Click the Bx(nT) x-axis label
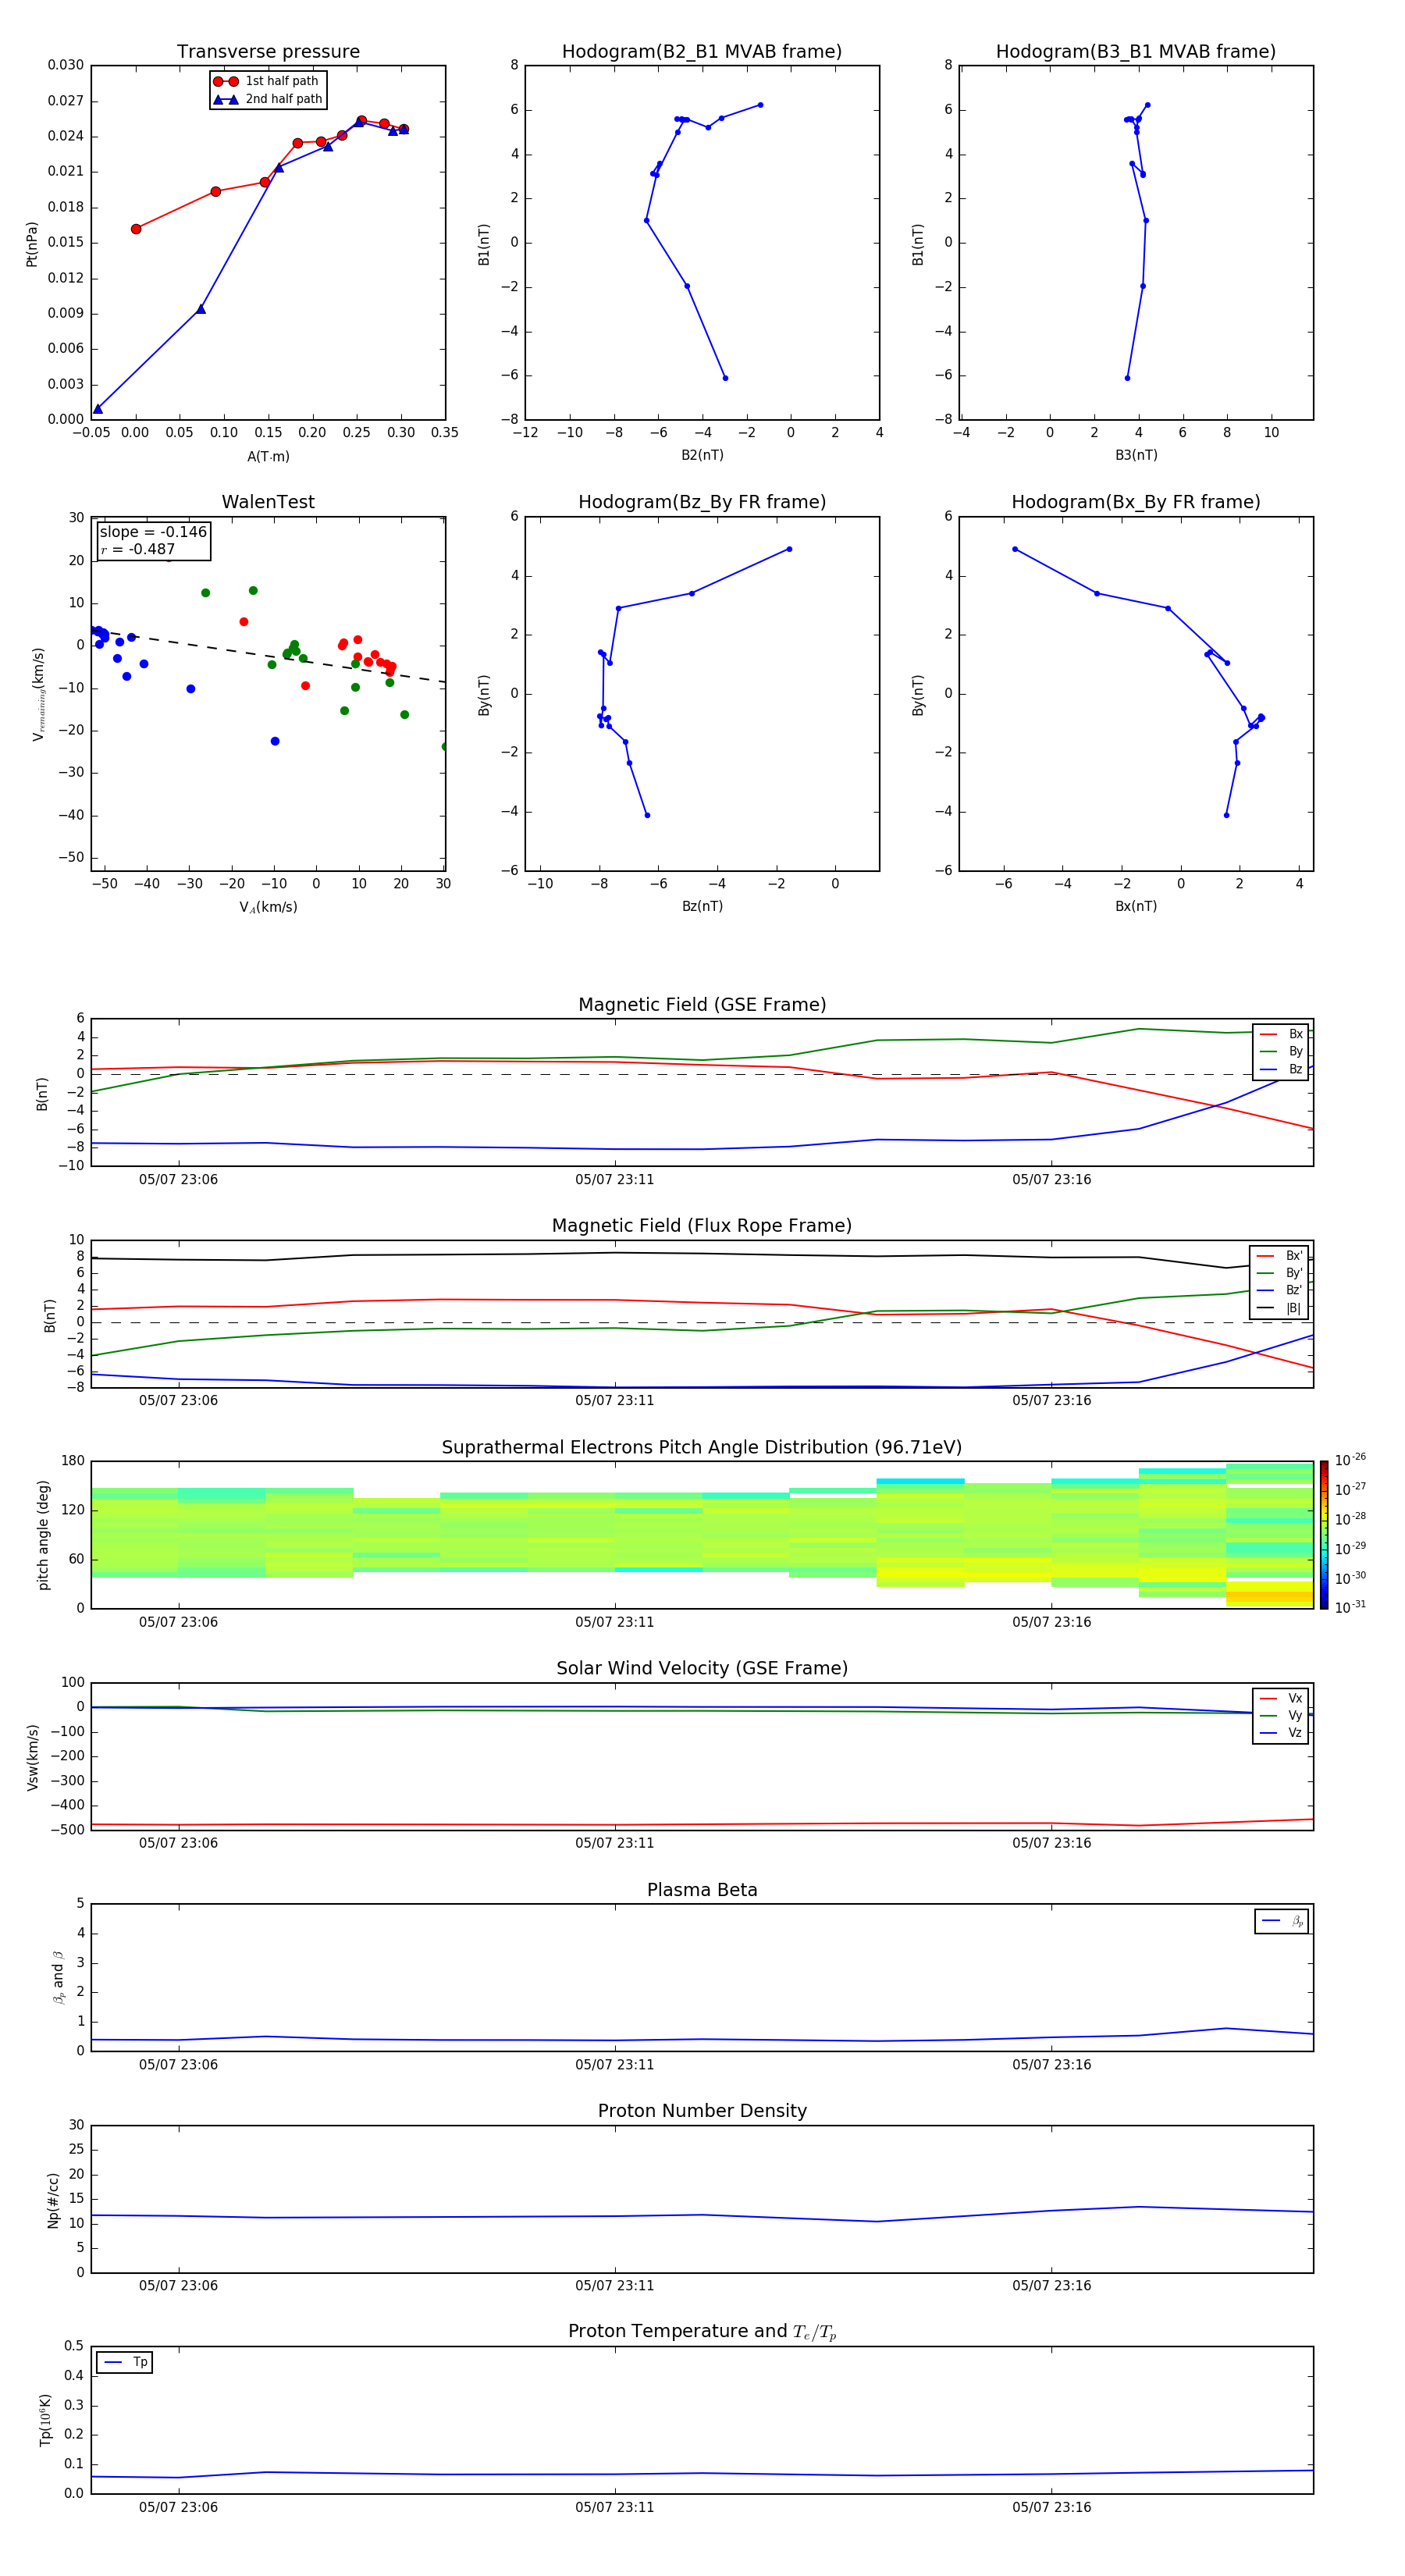Viewport: 1405px width, 2576px height. pos(1136,906)
